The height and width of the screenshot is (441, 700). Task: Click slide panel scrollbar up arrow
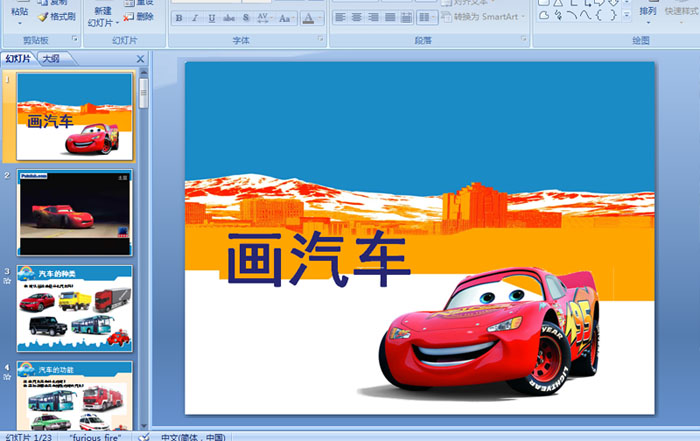click(144, 72)
